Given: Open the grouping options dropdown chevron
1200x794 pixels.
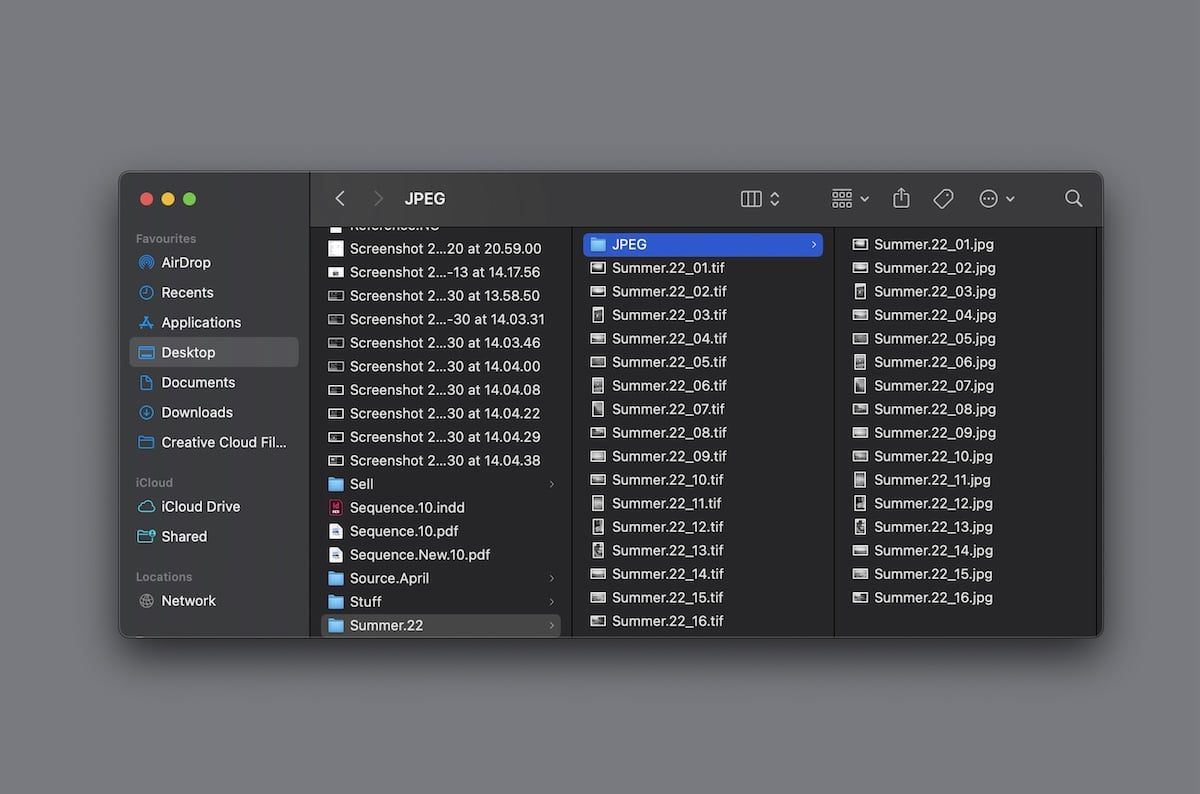Looking at the screenshot, I should click(864, 198).
